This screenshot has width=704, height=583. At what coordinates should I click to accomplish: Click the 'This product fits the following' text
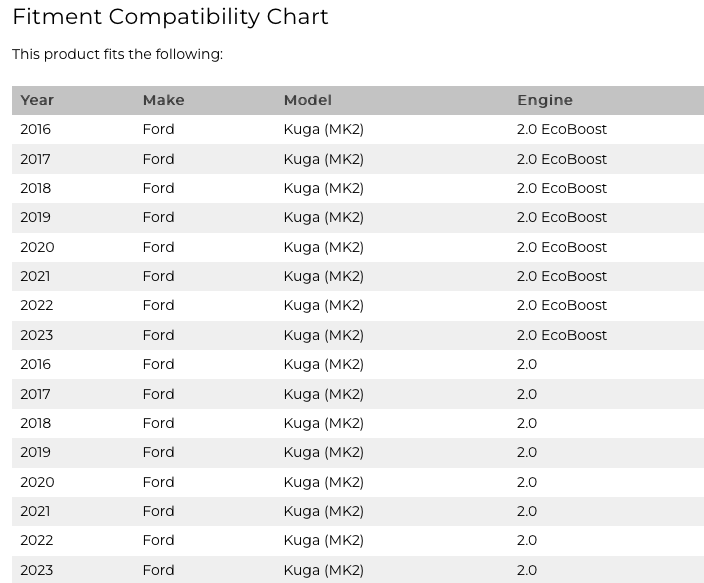[x=117, y=54]
